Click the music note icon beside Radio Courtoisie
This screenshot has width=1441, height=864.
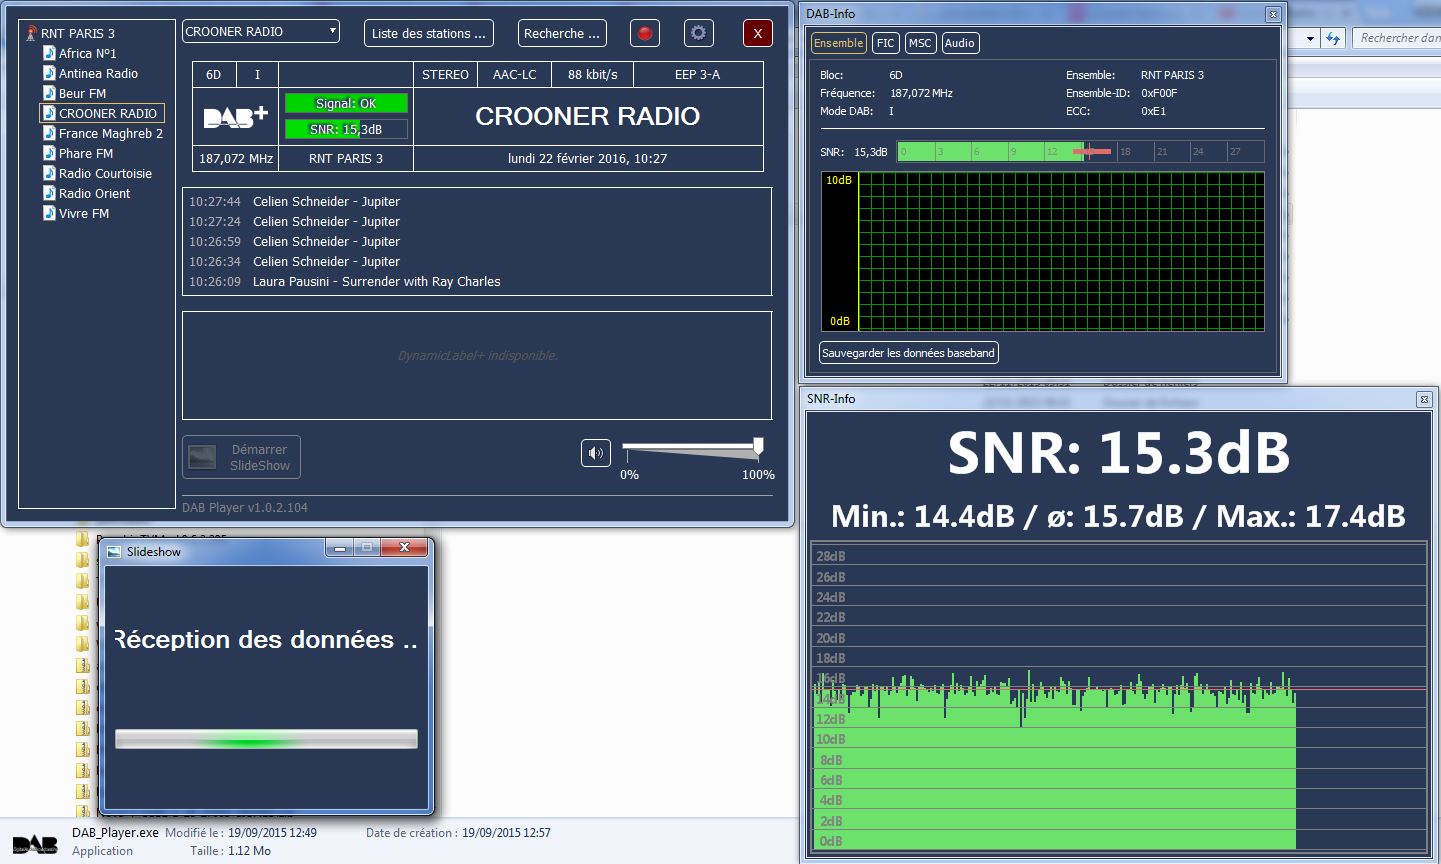(49, 173)
